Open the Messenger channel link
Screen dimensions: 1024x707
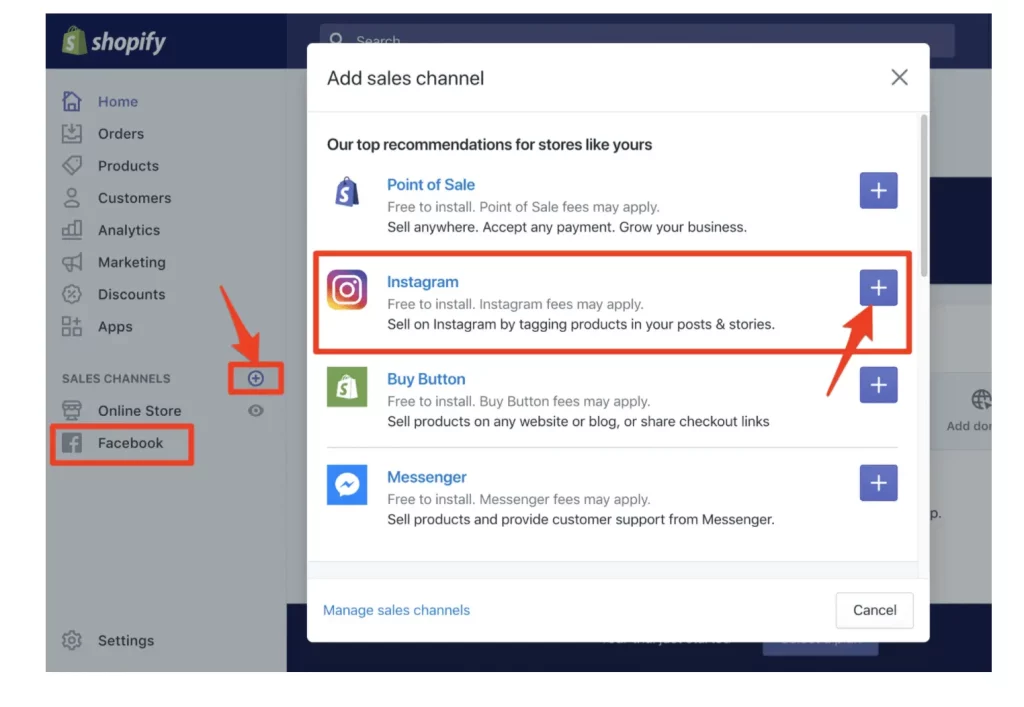point(427,477)
